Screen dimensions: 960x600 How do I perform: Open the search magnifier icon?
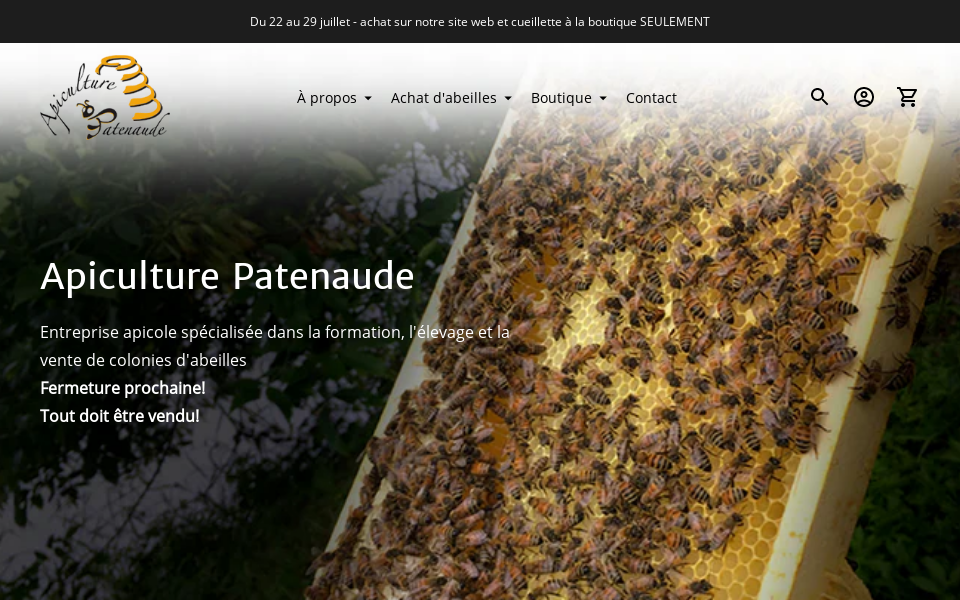click(x=819, y=97)
